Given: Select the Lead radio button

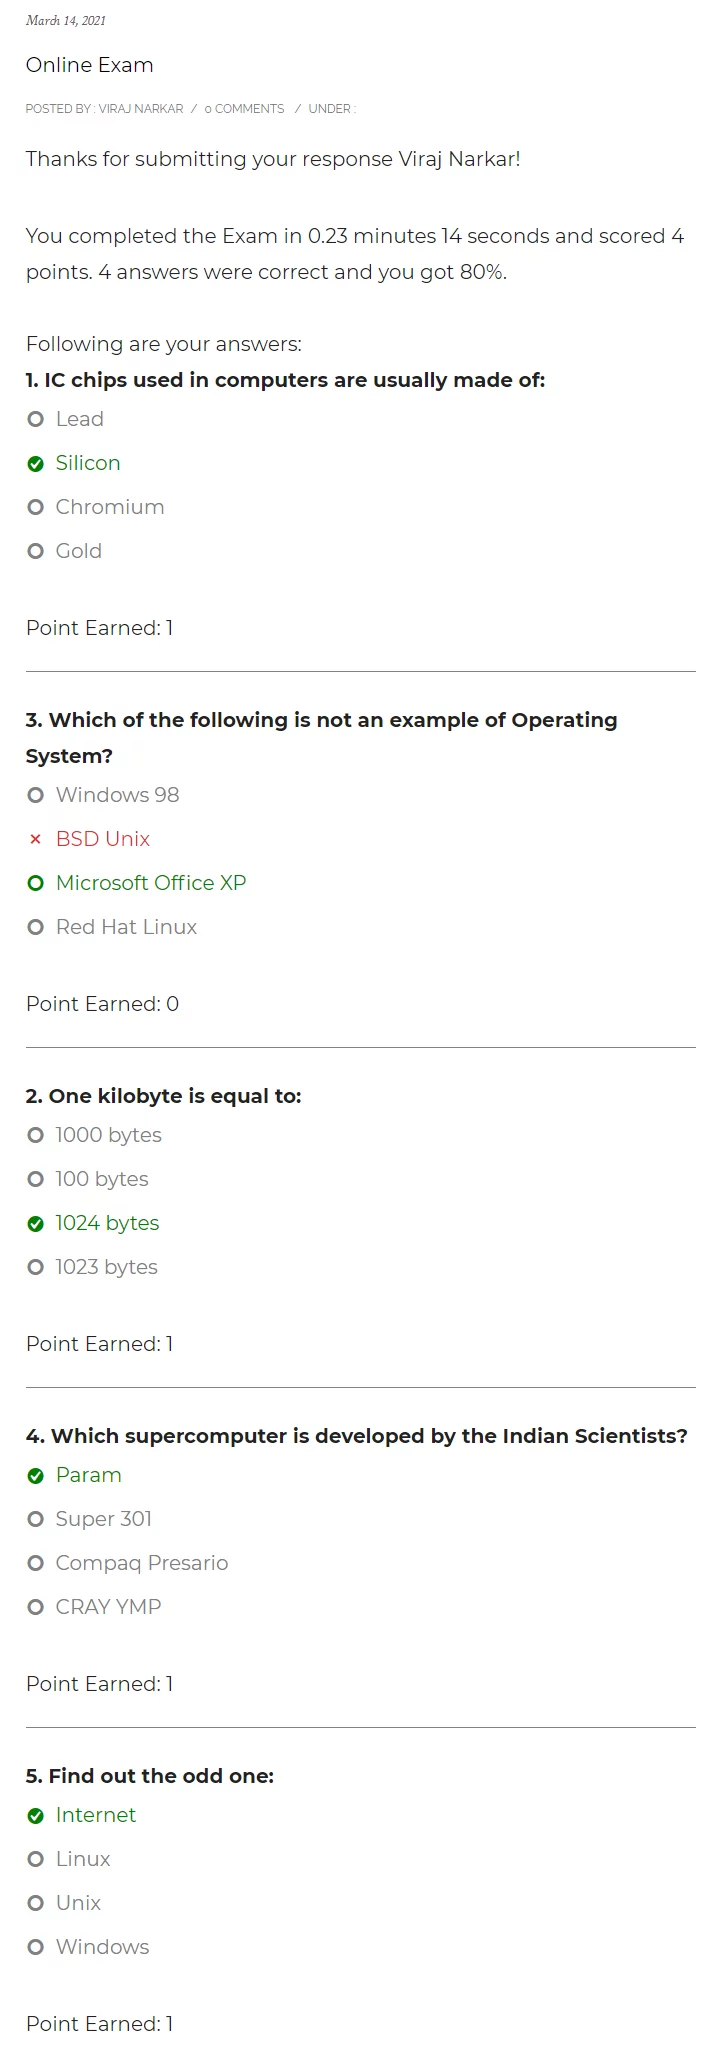Looking at the screenshot, I should click(36, 419).
